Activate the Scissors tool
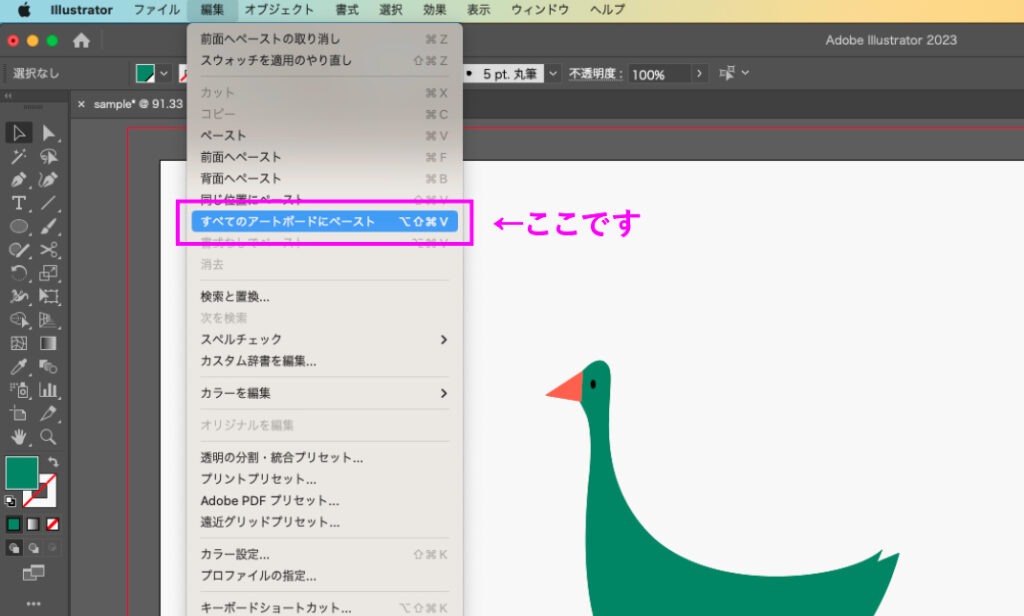1024x616 pixels. pos(48,249)
